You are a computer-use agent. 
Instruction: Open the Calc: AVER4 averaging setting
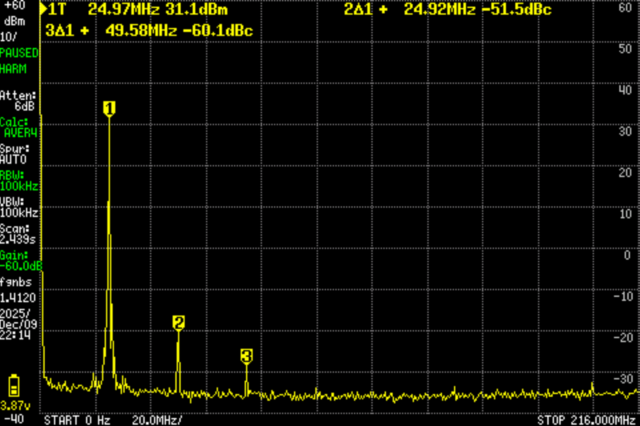click(20, 127)
